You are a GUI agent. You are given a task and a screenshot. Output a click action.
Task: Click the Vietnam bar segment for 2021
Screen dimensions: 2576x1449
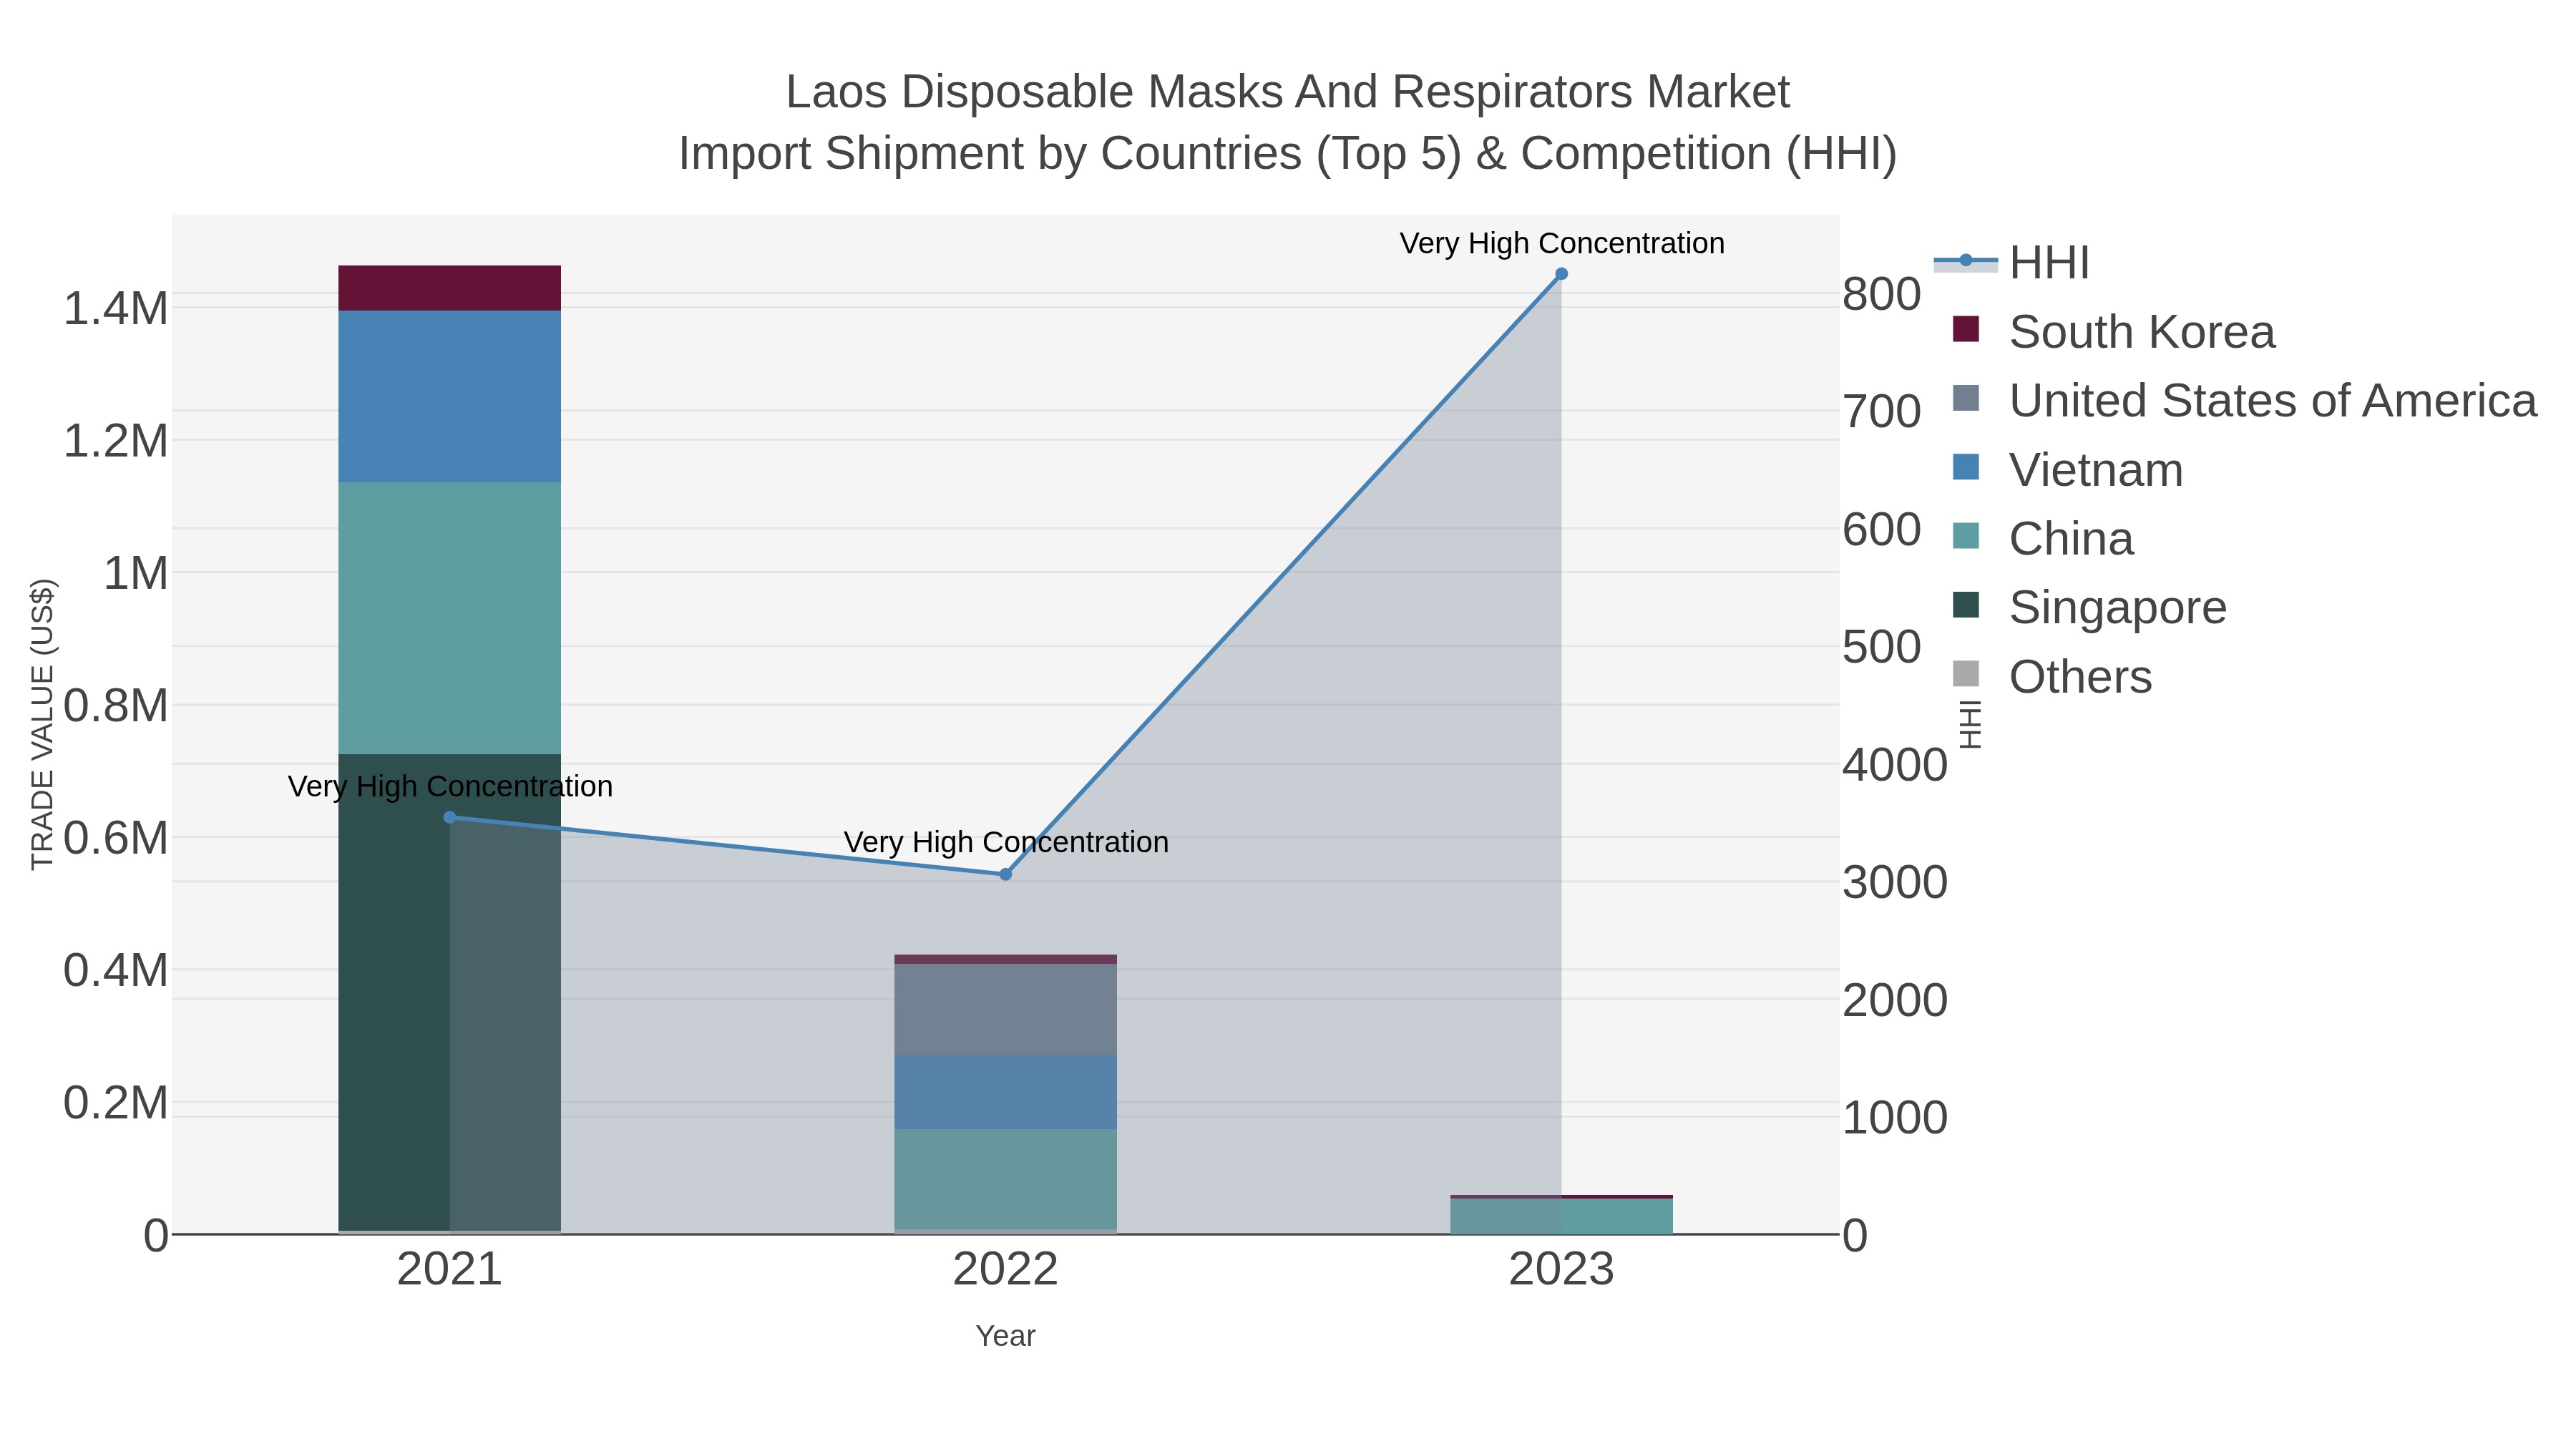pyautogui.click(x=450, y=397)
